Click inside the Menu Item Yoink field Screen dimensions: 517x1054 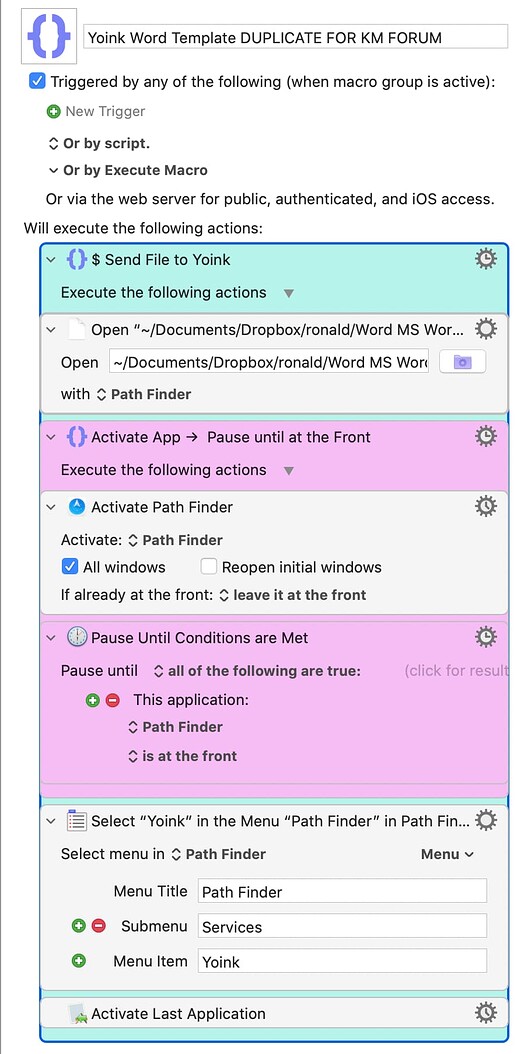tap(342, 961)
